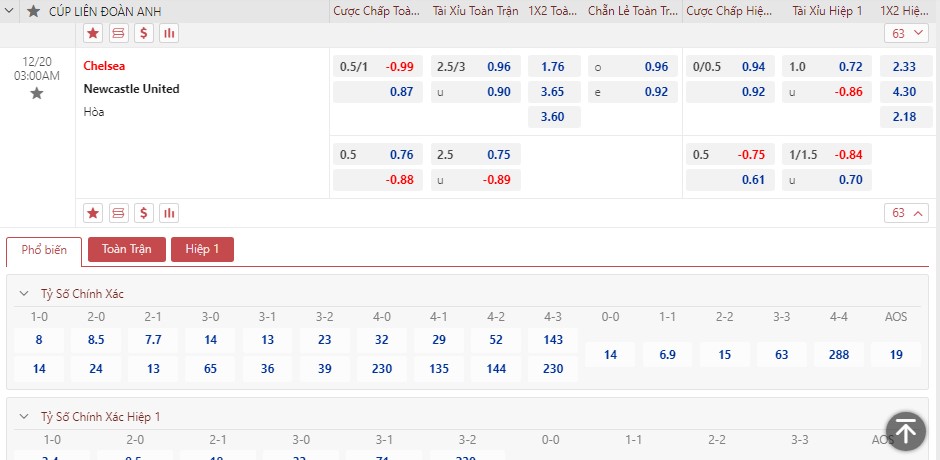The height and width of the screenshot is (460, 940).
Task: Collapse the Cúp Liên Đoàn Anh league chevron
Action: pos(9,11)
